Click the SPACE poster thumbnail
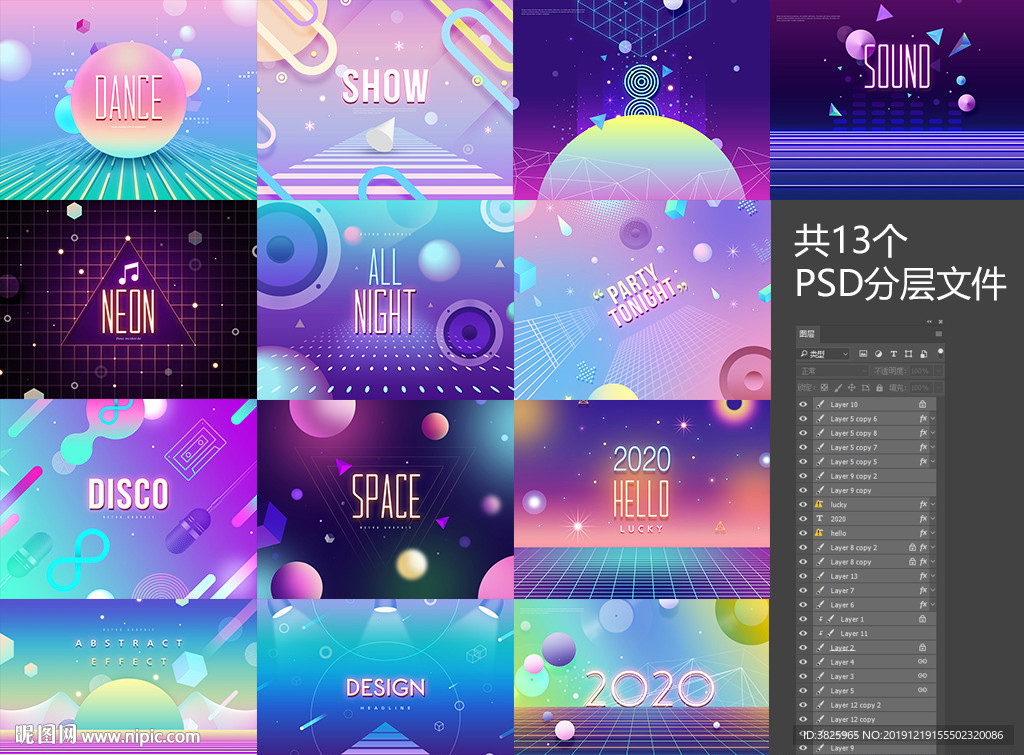Viewport: 1024px width, 755px height. coord(385,499)
